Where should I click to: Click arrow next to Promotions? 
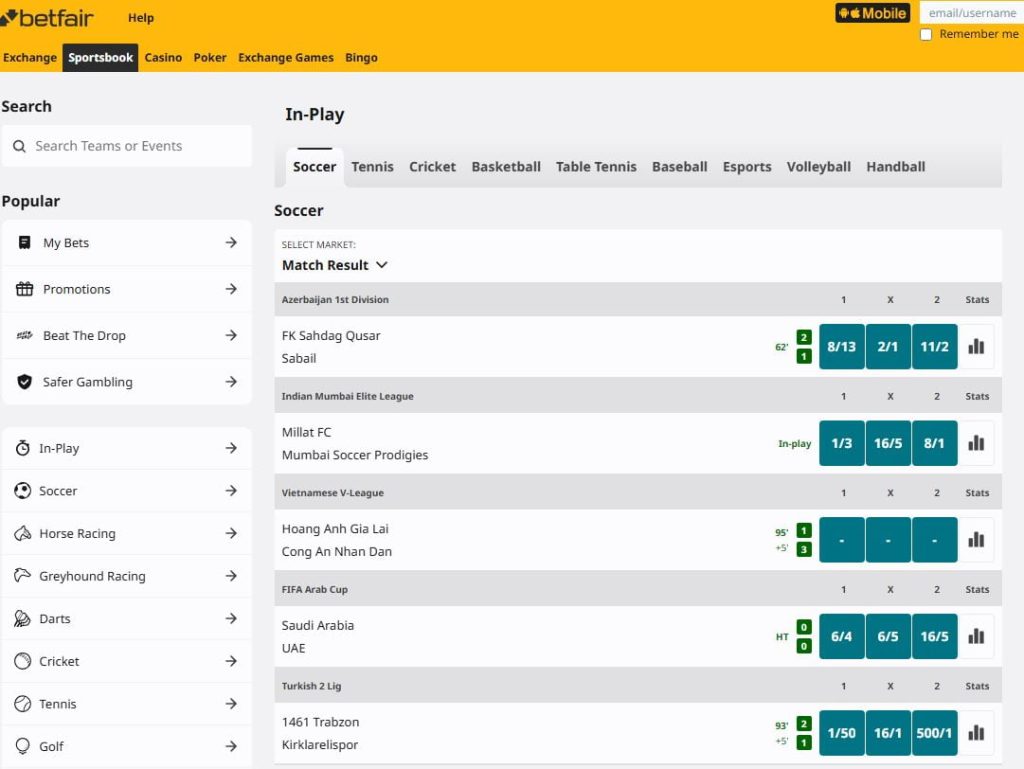pyautogui.click(x=231, y=289)
